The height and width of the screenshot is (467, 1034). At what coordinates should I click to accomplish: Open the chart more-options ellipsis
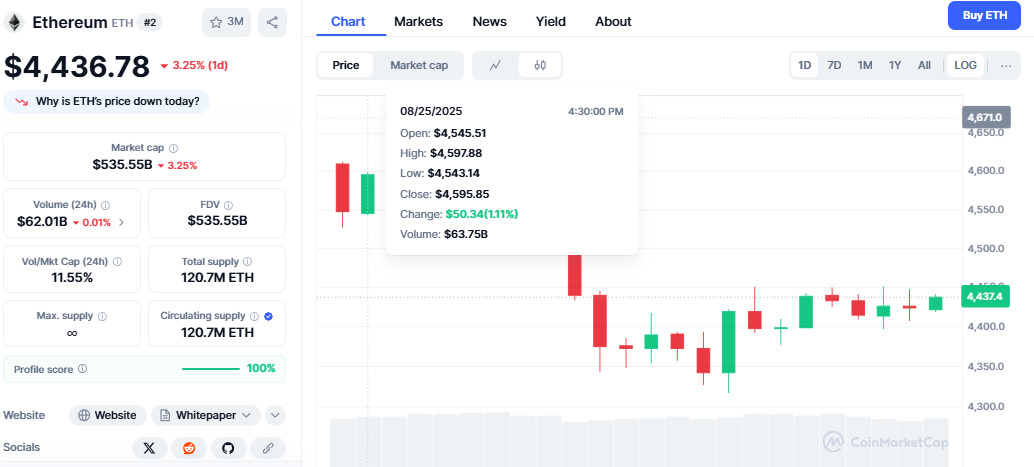pos(1006,65)
